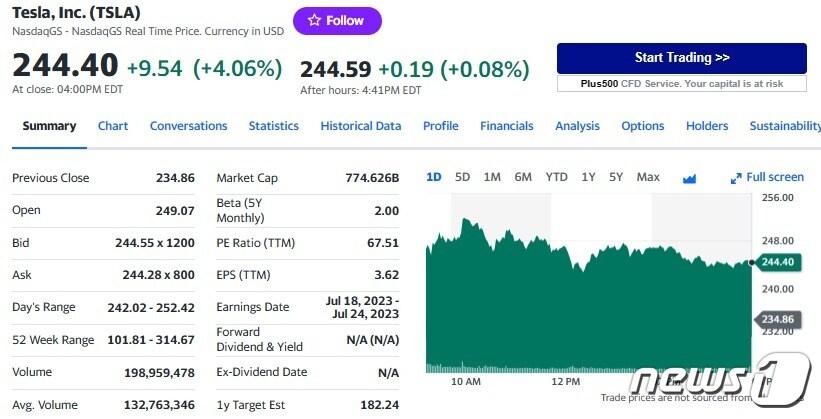This screenshot has width=821, height=419.
Task: Click the star Follow button
Action: pyautogui.click(x=336, y=20)
